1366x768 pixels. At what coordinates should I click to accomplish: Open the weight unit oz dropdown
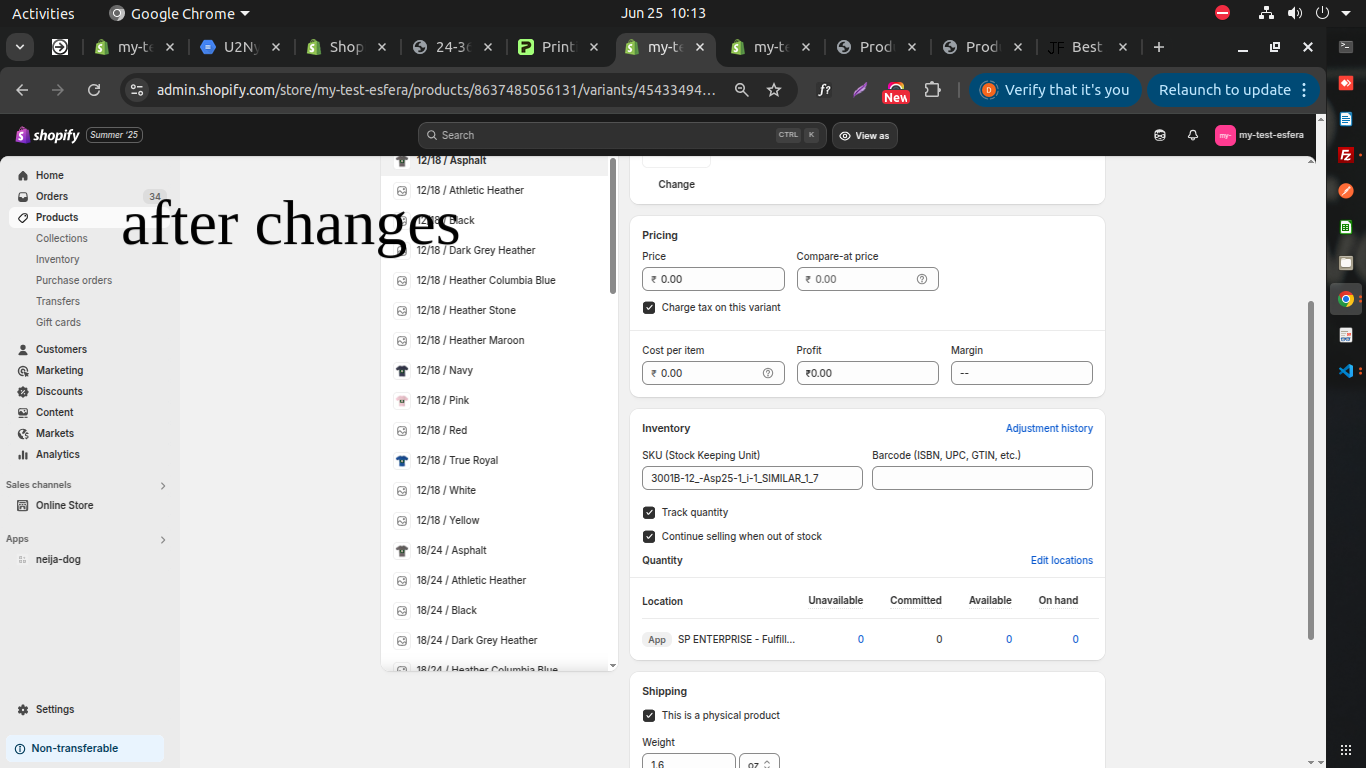coord(759,763)
